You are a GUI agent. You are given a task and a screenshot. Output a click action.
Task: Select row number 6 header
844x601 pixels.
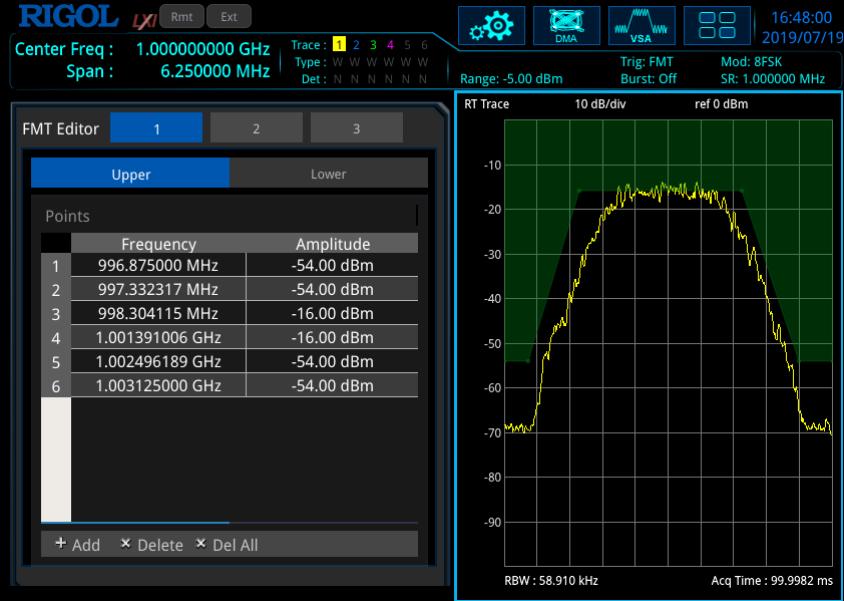pos(56,386)
